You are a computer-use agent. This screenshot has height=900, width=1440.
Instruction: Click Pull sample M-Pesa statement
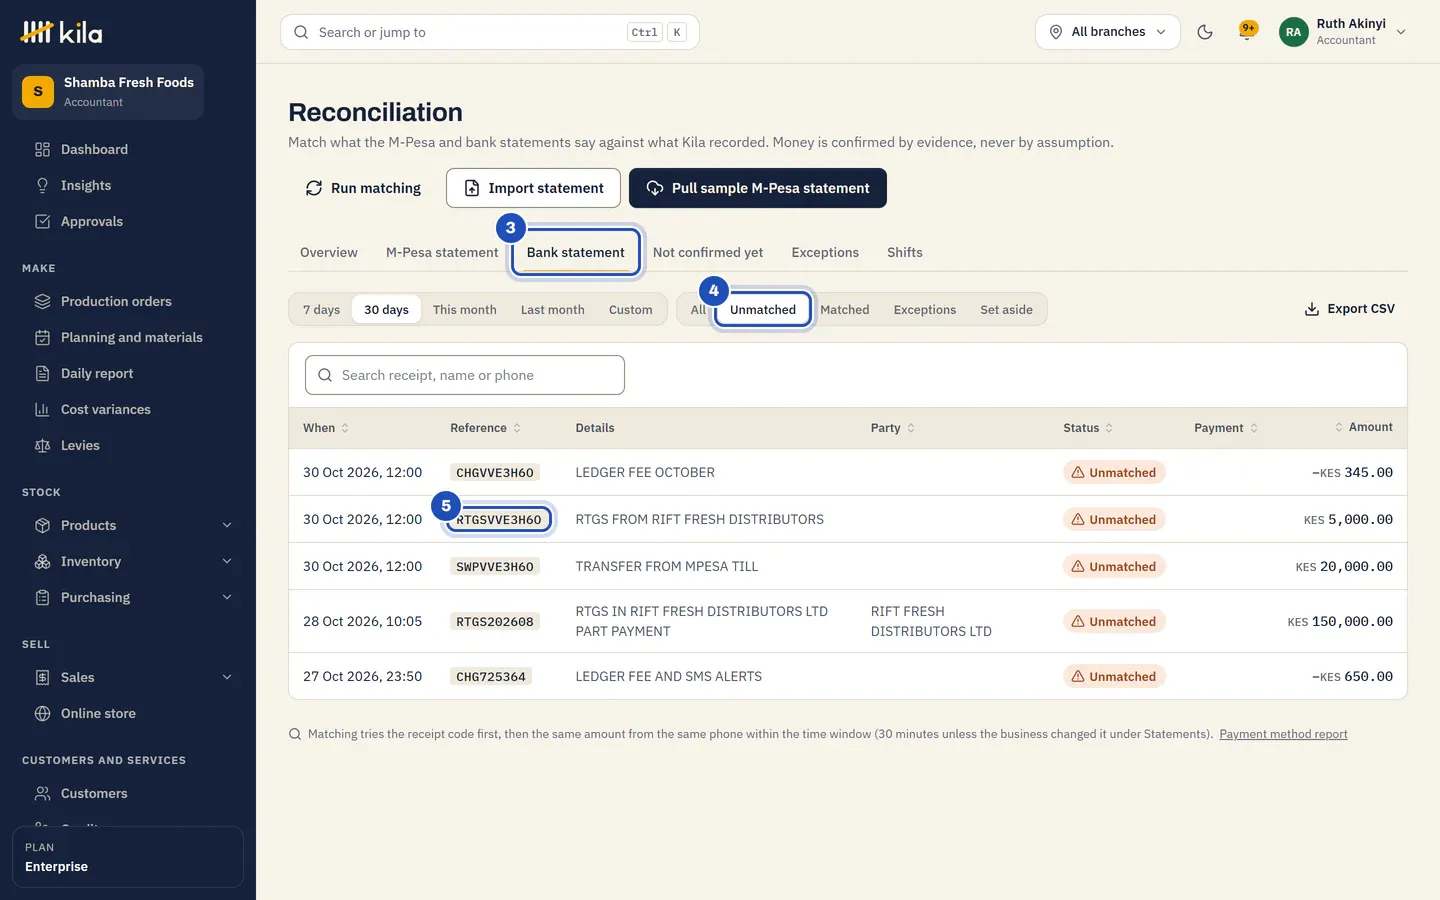(758, 188)
